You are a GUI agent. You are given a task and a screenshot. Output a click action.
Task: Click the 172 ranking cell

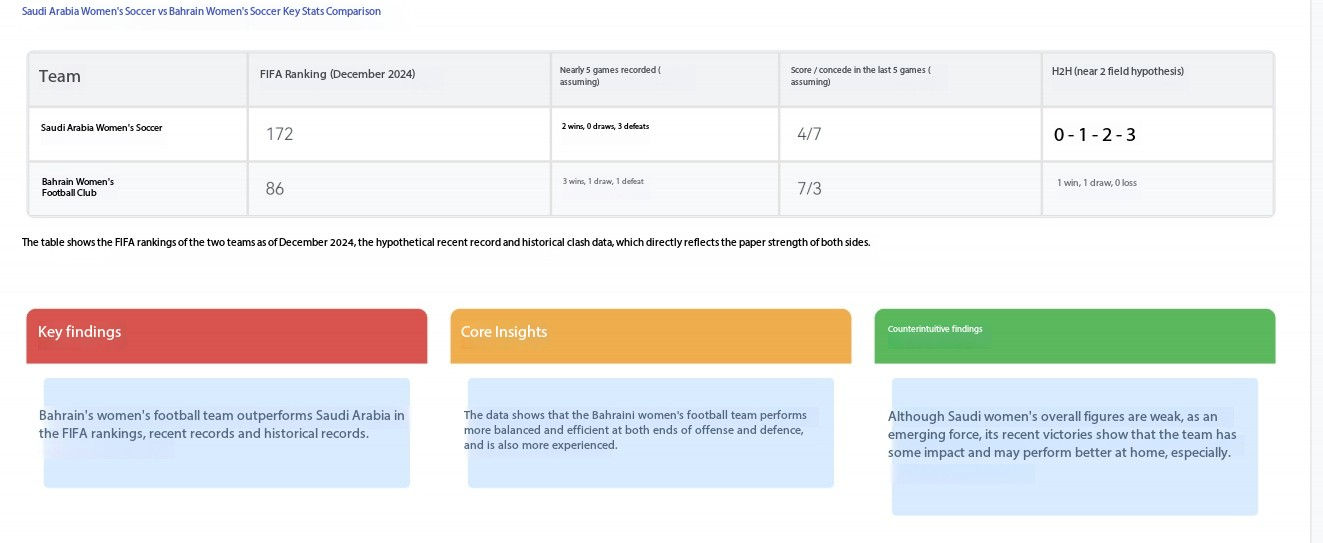tap(280, 134)
